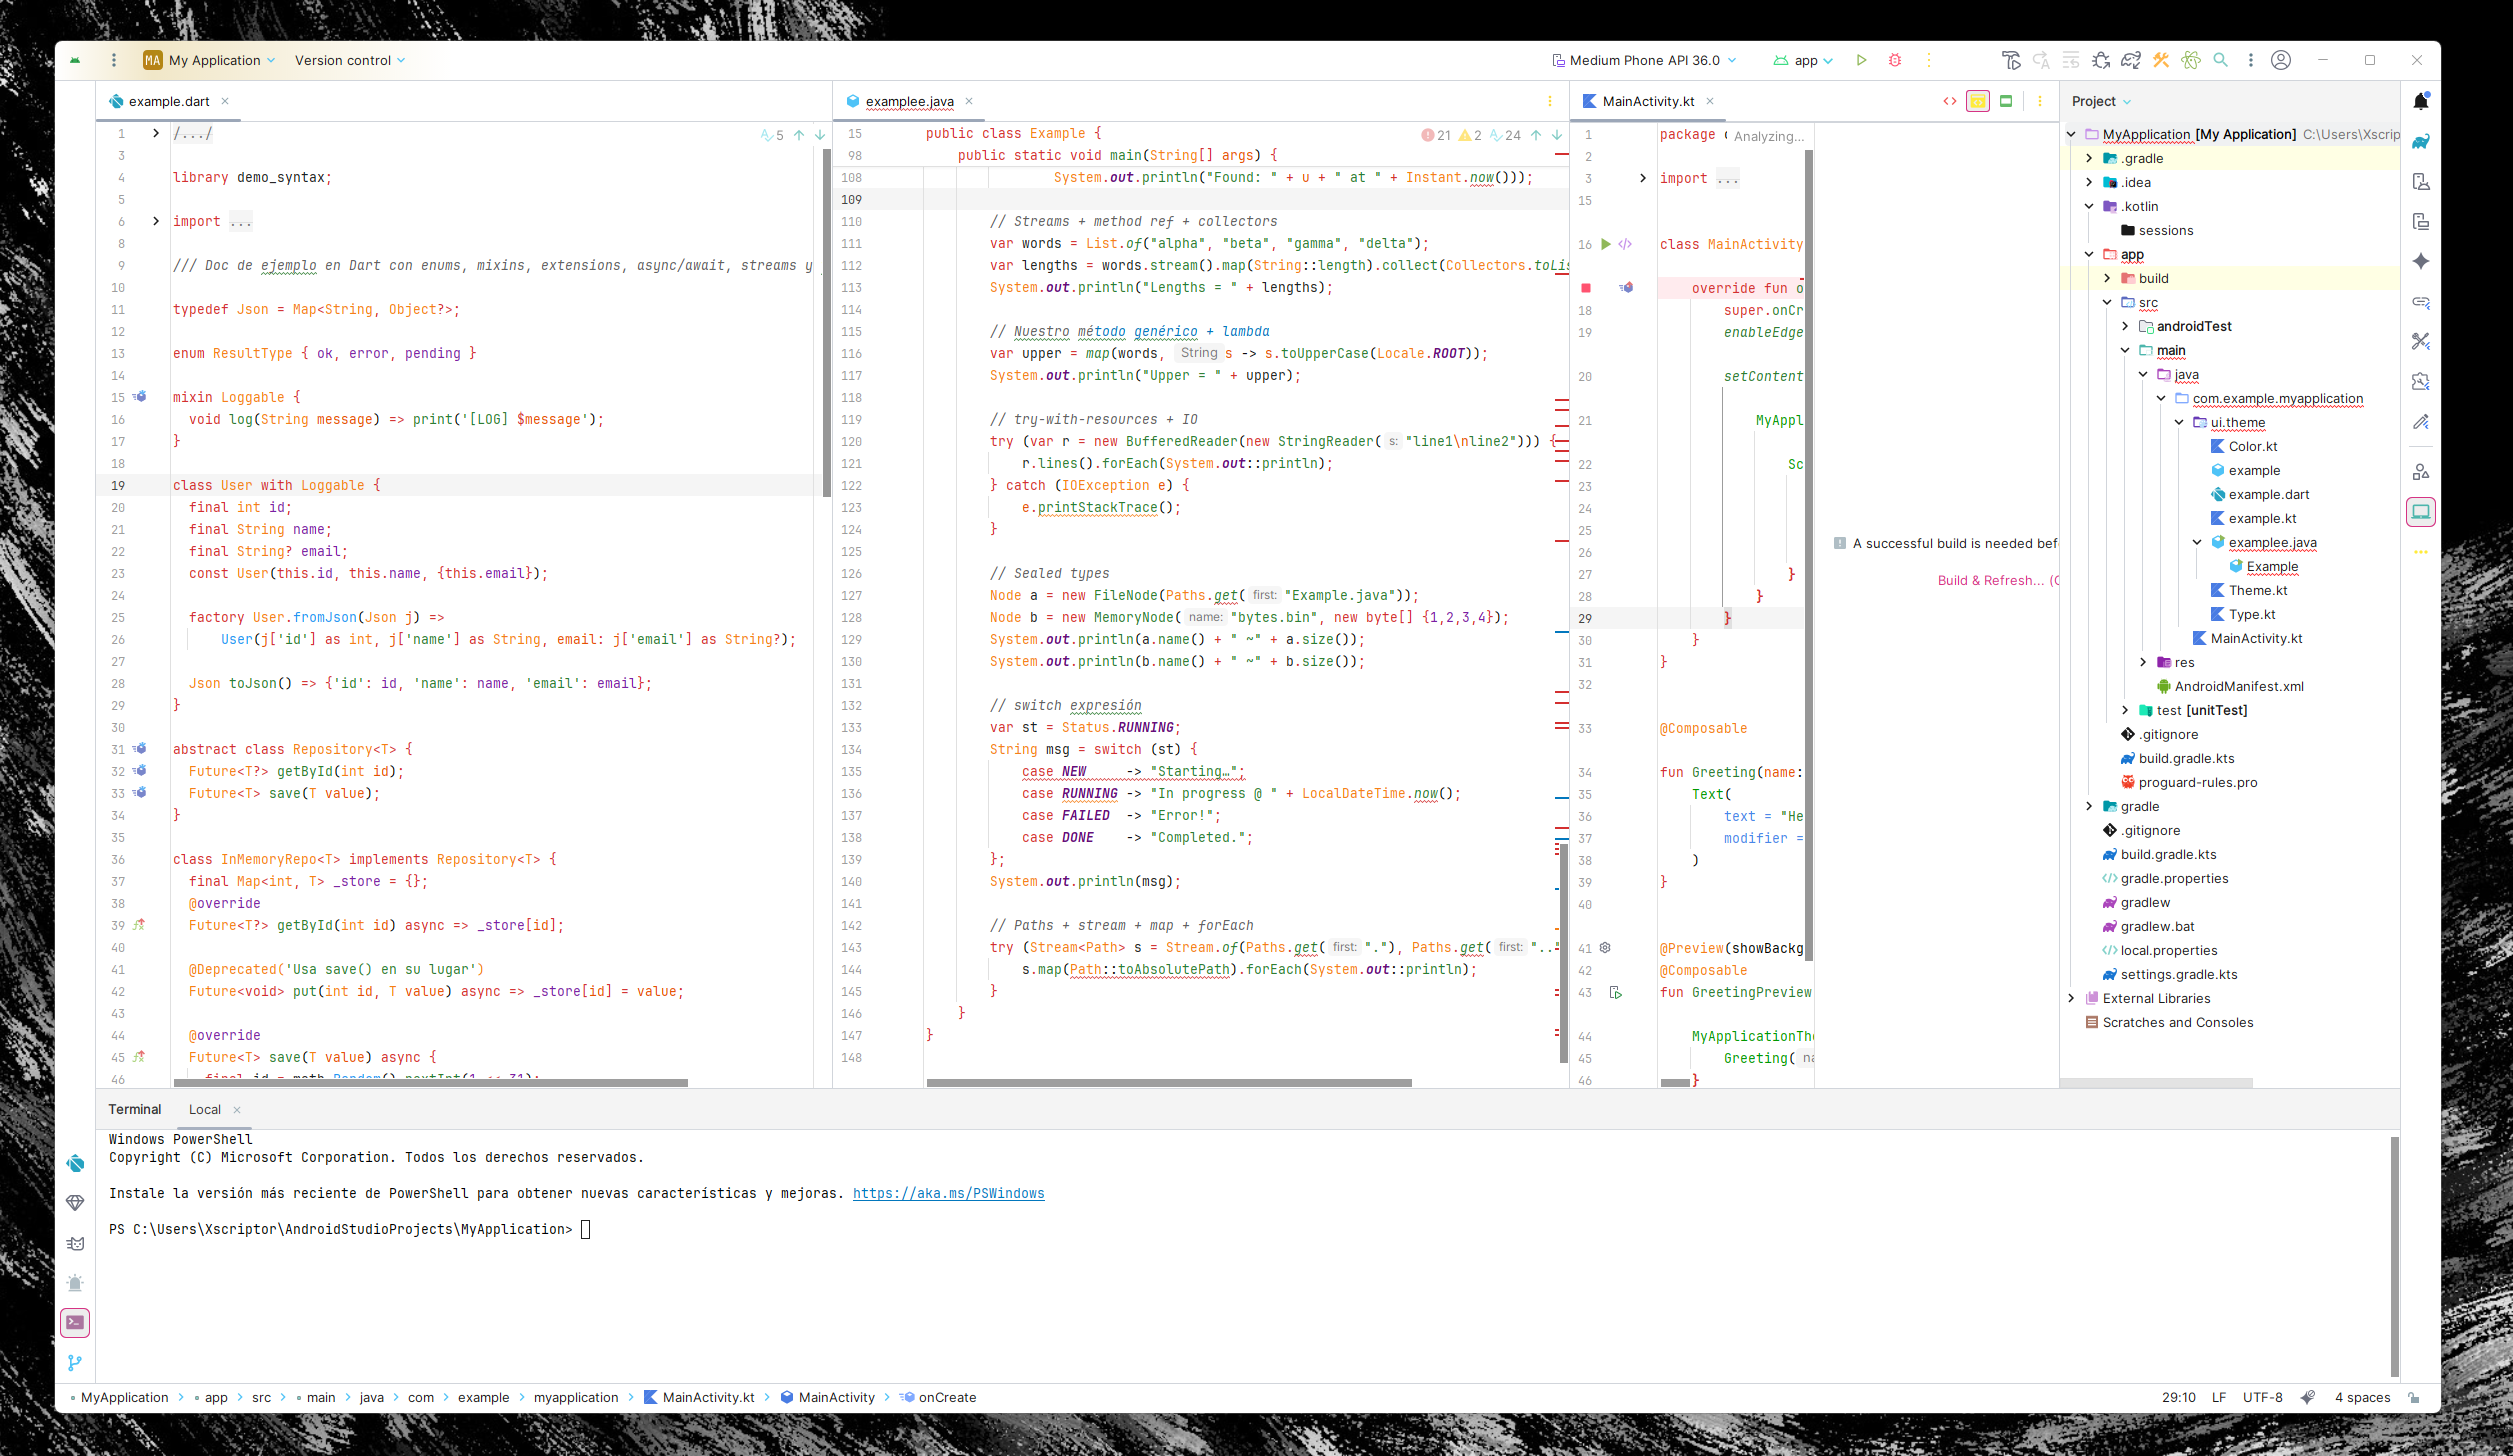Screen dimensions: 2513x1456
Task: Switch MainActivity.kt to Code-only view
Action: pos(1950,101)
